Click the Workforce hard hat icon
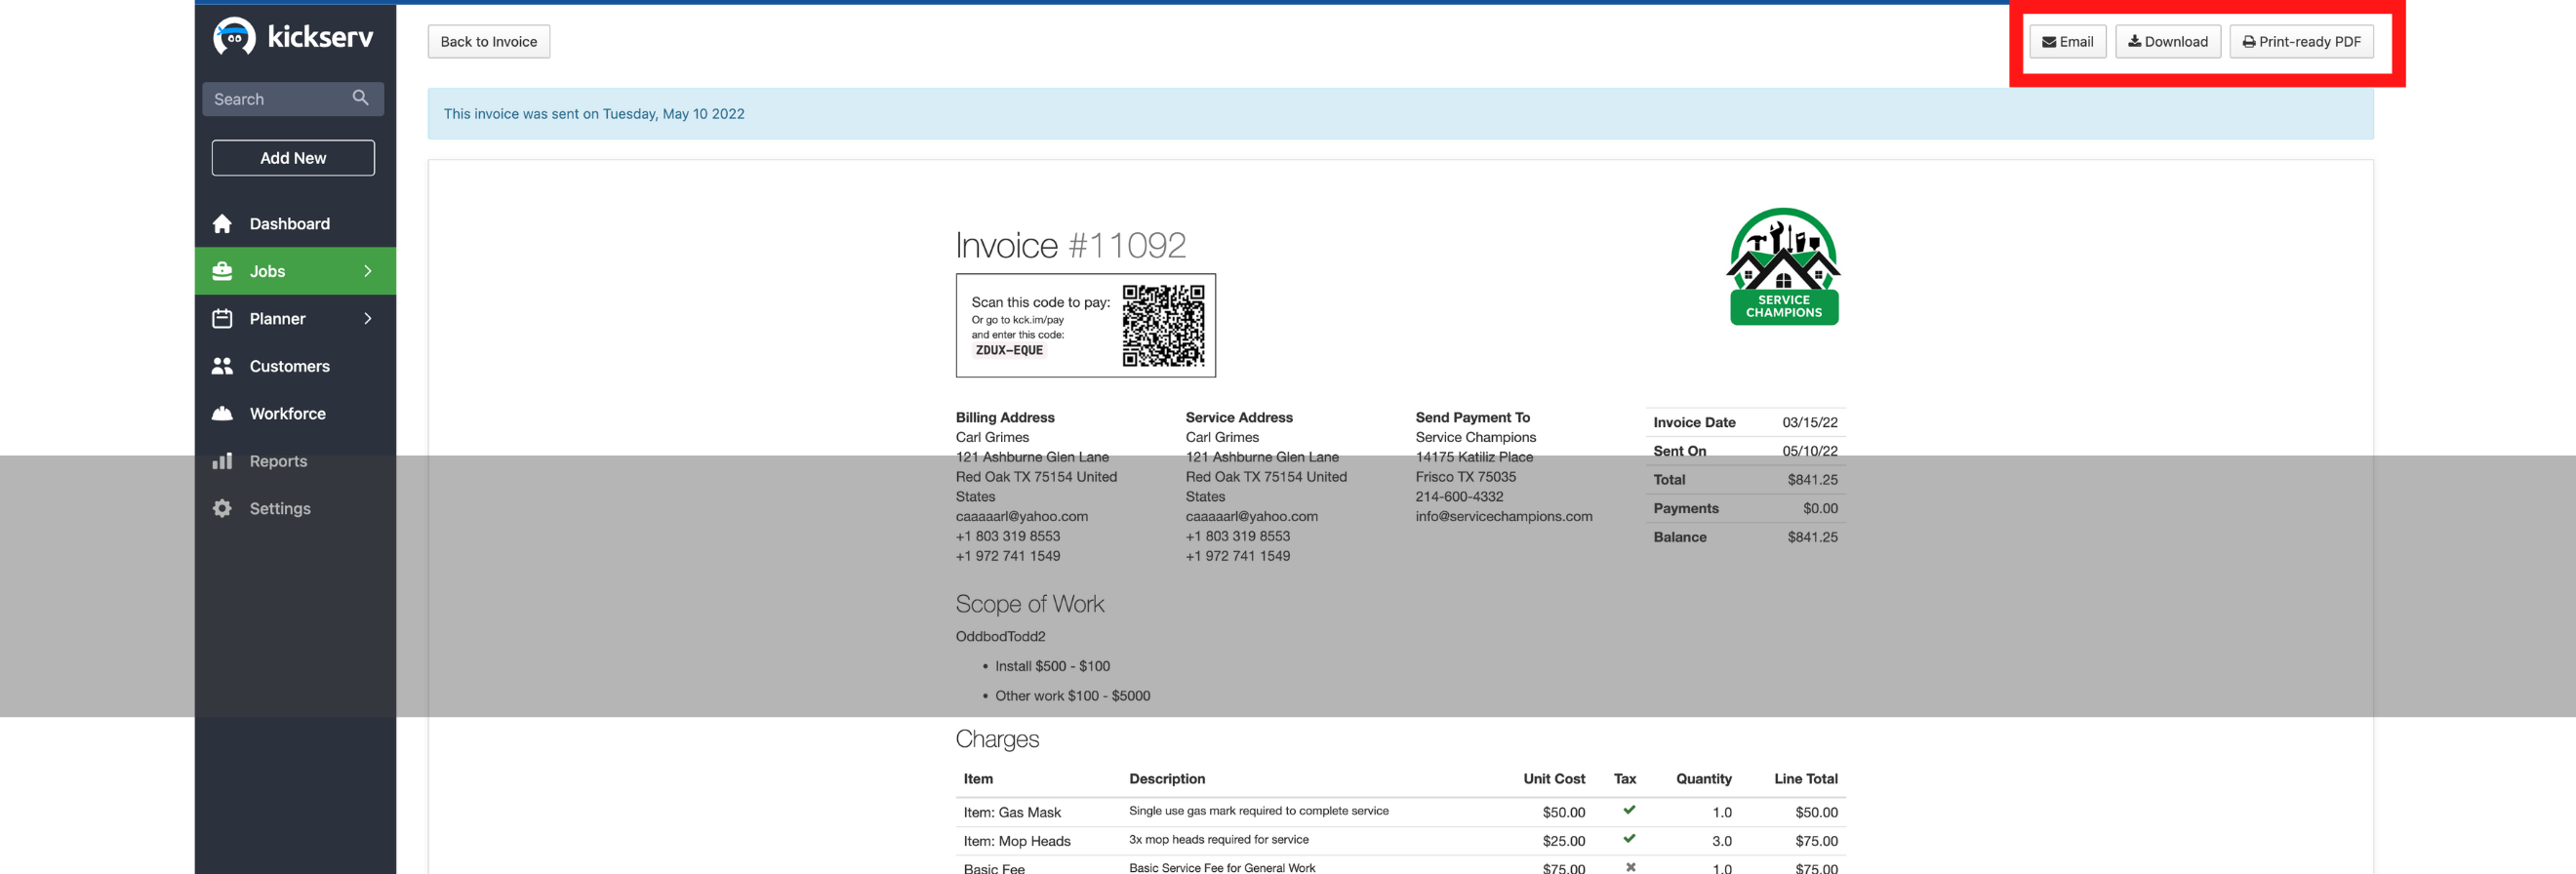 coord(222,414)
